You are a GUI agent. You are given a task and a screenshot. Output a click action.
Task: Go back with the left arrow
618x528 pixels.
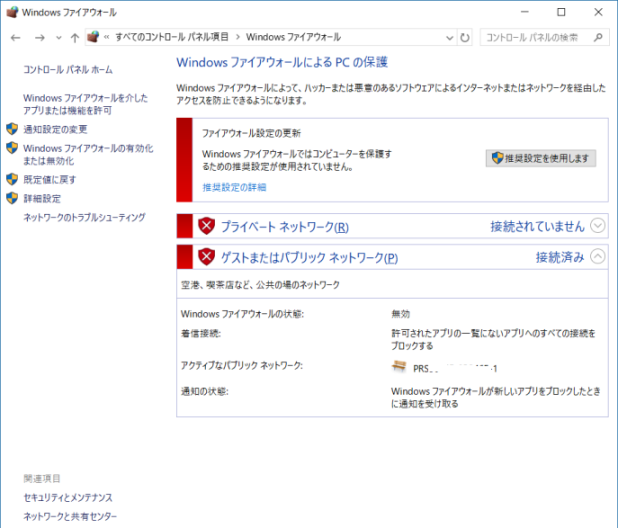tap(16, 38)
